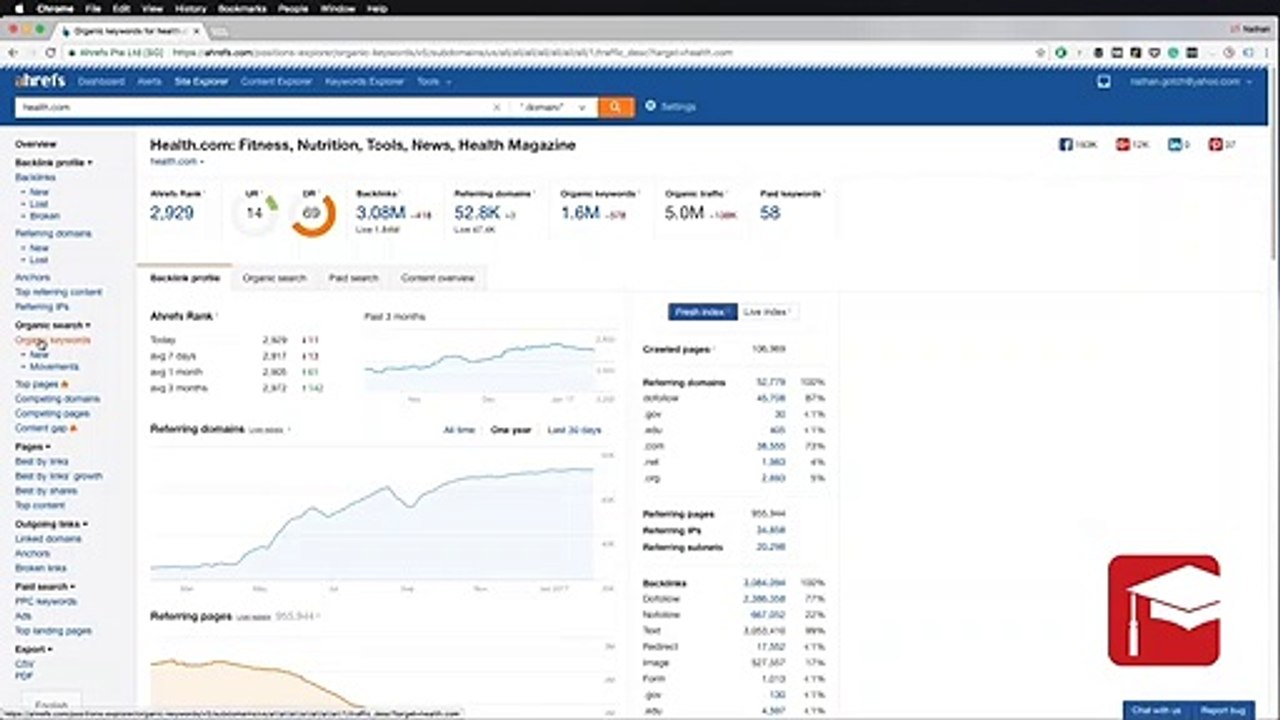Click the UR 14 gauge

pyautogui.click(x=255, y=213)
